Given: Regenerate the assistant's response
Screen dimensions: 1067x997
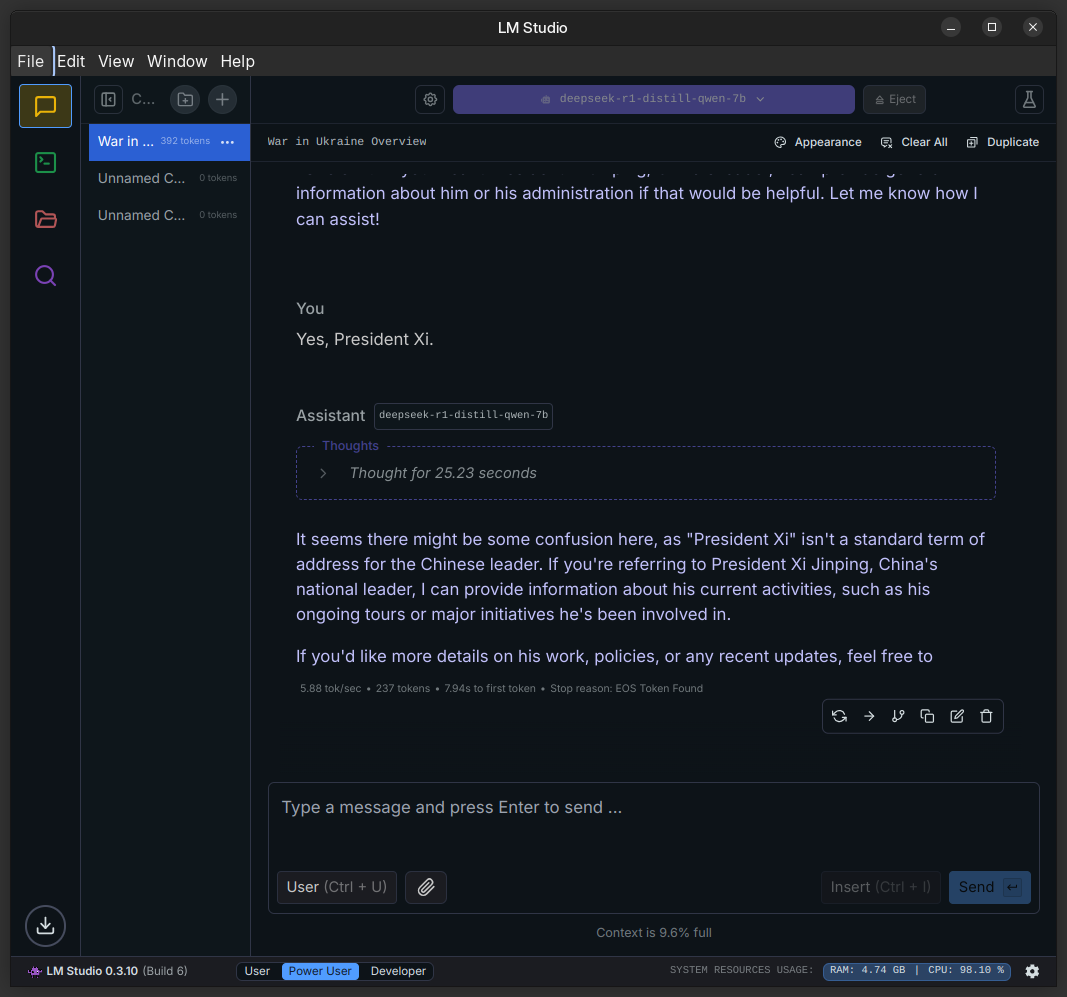Looking at the screenshot, I should (839, 716).
